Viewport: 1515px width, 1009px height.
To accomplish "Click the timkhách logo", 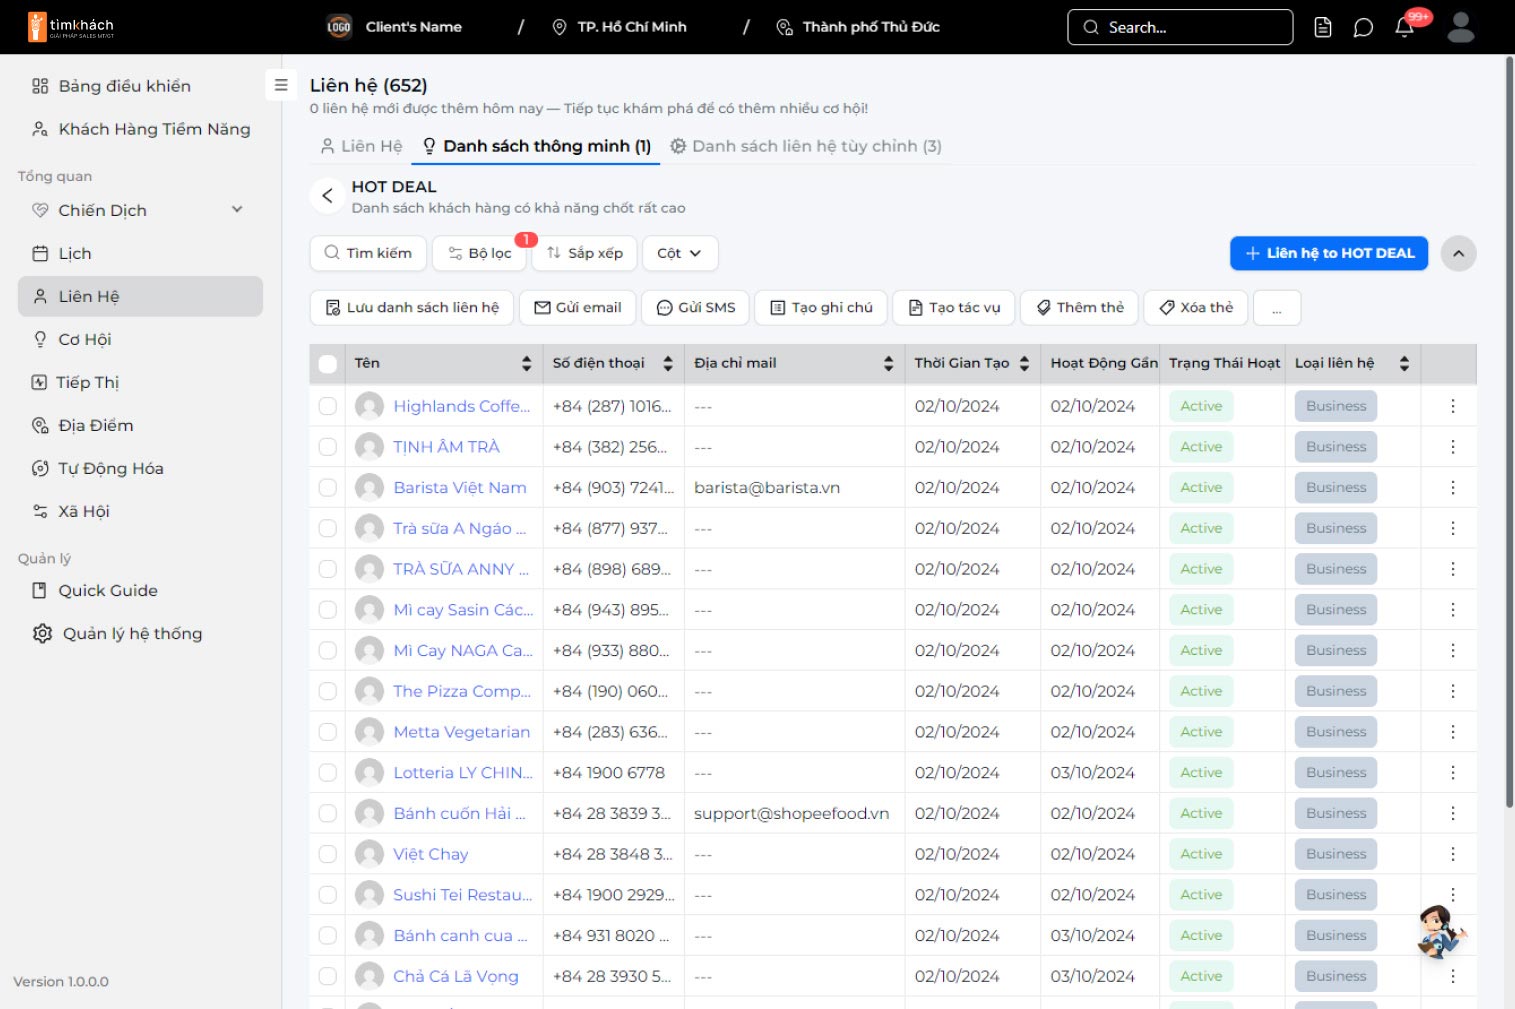I will (71, 27).
